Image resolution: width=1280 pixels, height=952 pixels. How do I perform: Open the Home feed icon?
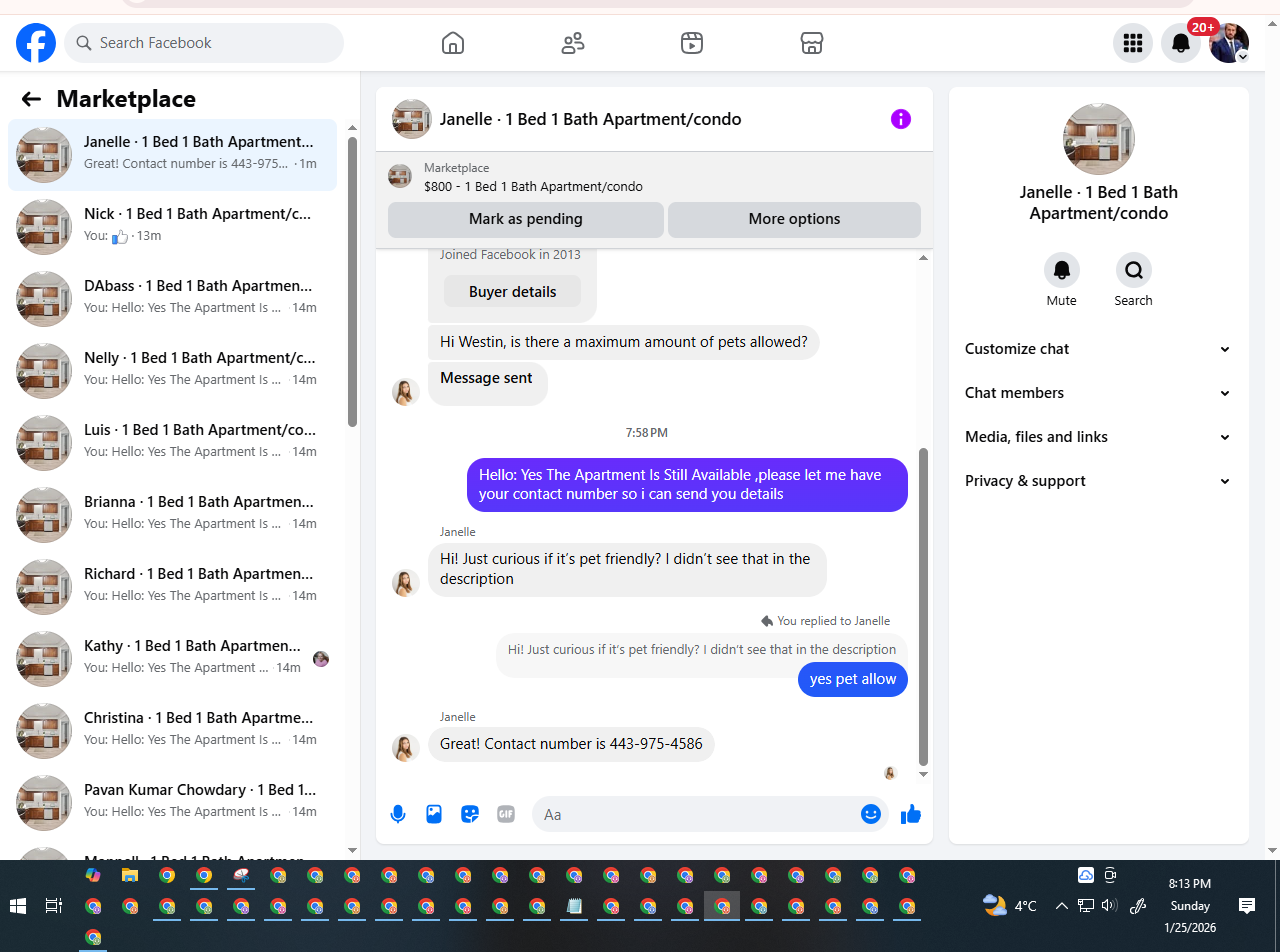click(x=453, y=43)
